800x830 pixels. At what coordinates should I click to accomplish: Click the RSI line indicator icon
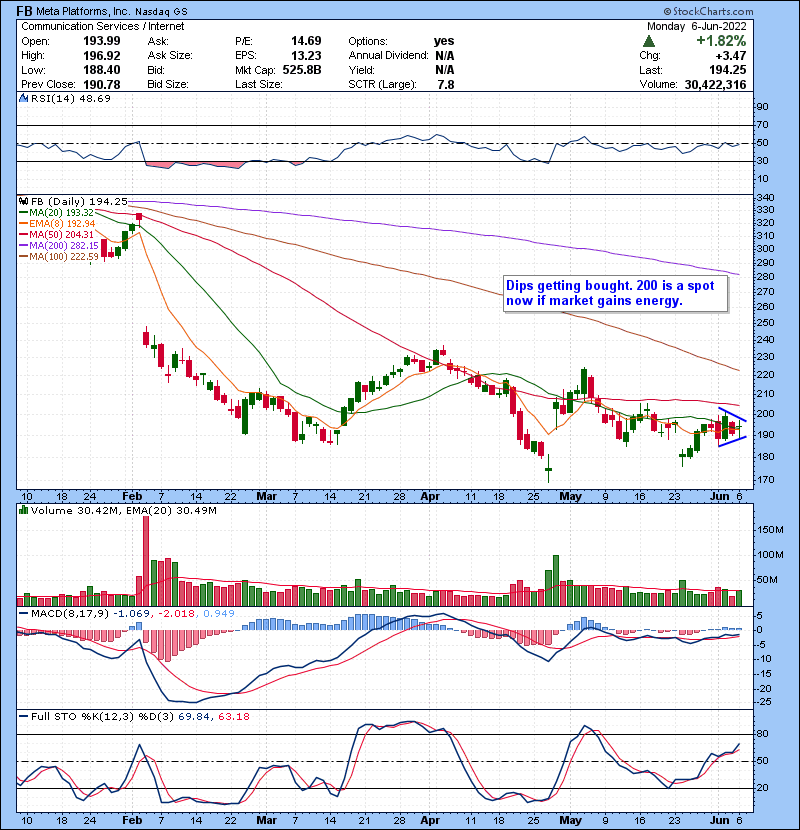[24, 98]
